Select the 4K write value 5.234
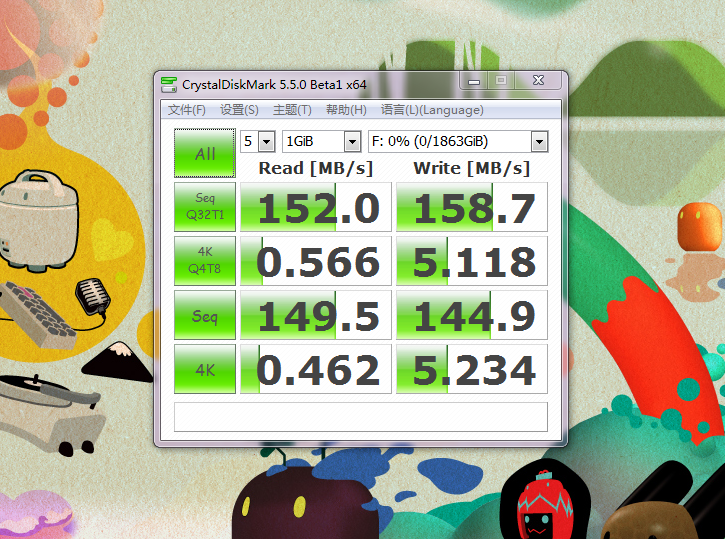Image resolution: width=725 pixels, height=539 pixels. point(472,369)
